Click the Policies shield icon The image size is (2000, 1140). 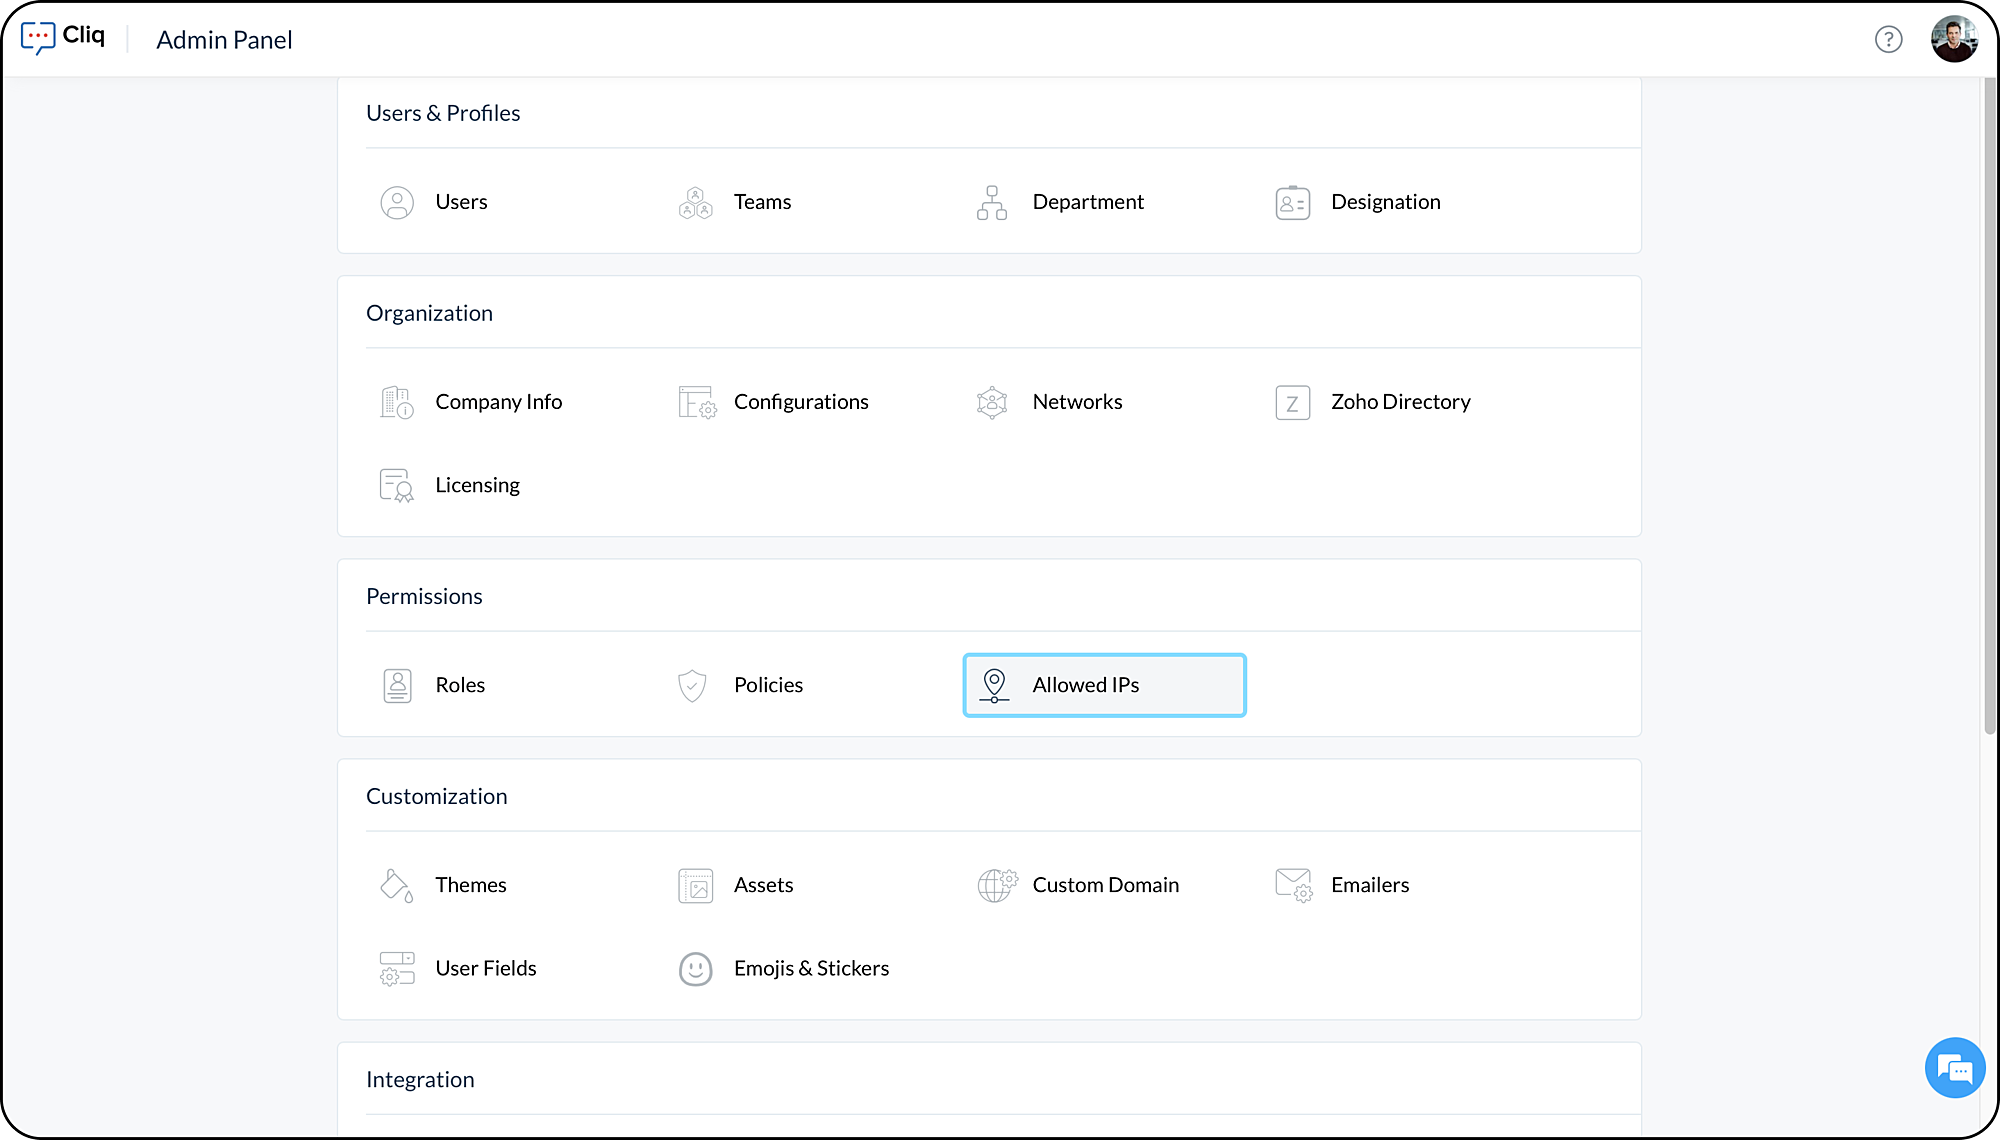pos(692,686)
